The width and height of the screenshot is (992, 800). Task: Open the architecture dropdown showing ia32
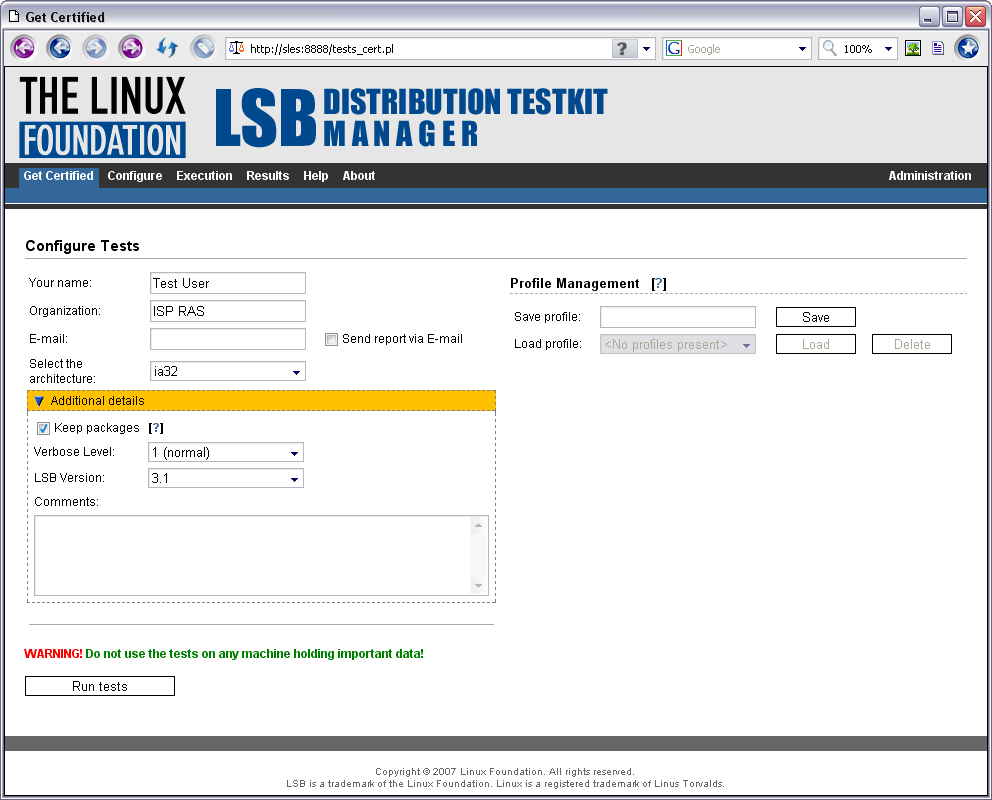[228, 371]
